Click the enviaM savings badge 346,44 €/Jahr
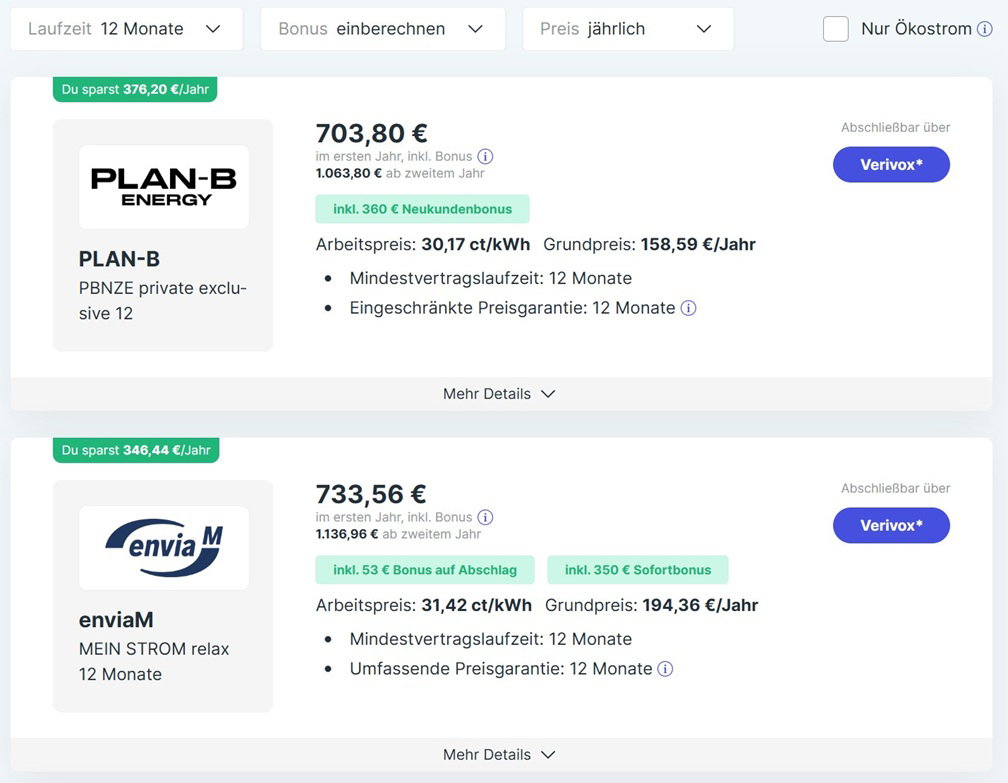This screenshot has height=783, width=1008. (136, 450)
